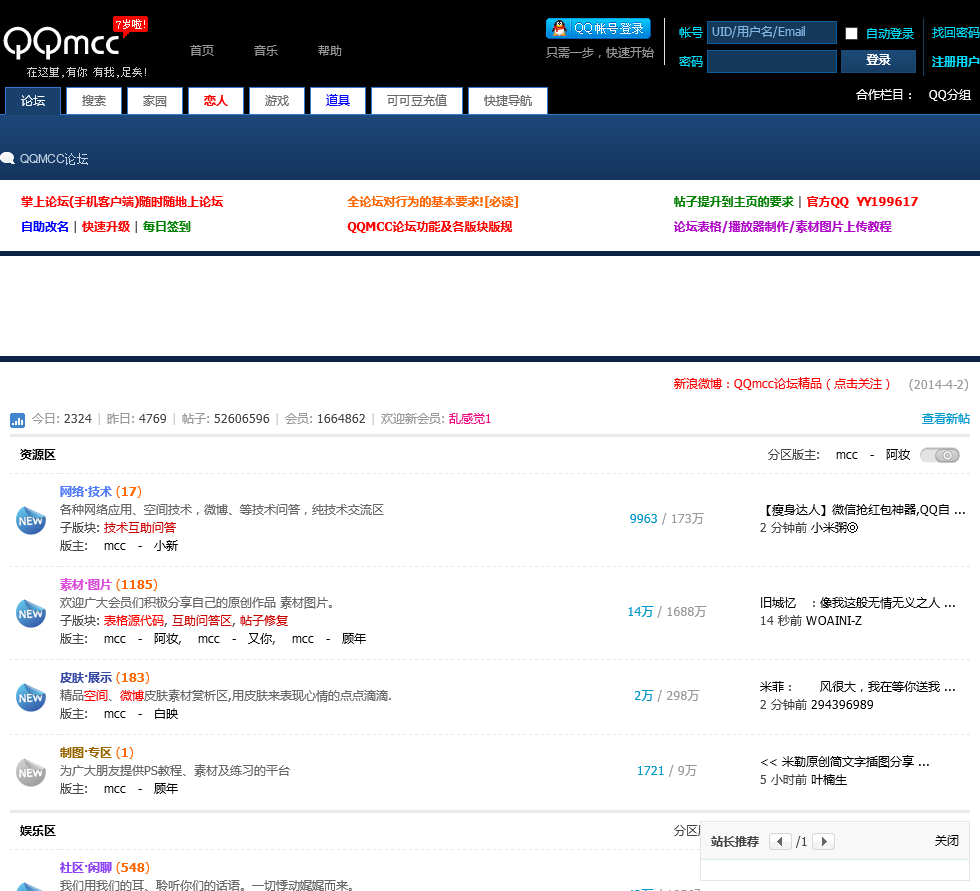This screenshot has height=891, width=980.
Task: Click NEW icon beside 素材·图片 forum
Action: pyautogui.click(x=31, y=614)
